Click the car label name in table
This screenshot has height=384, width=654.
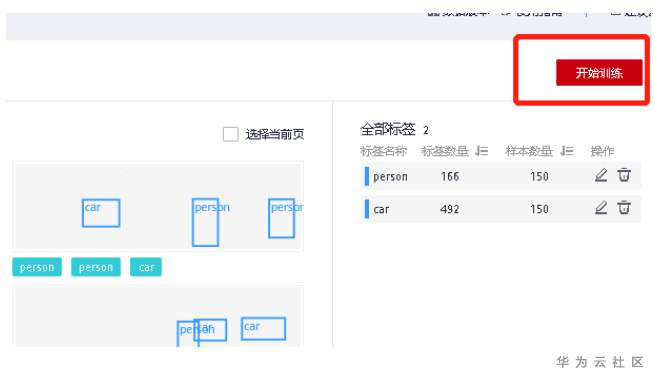pos(381,209)
